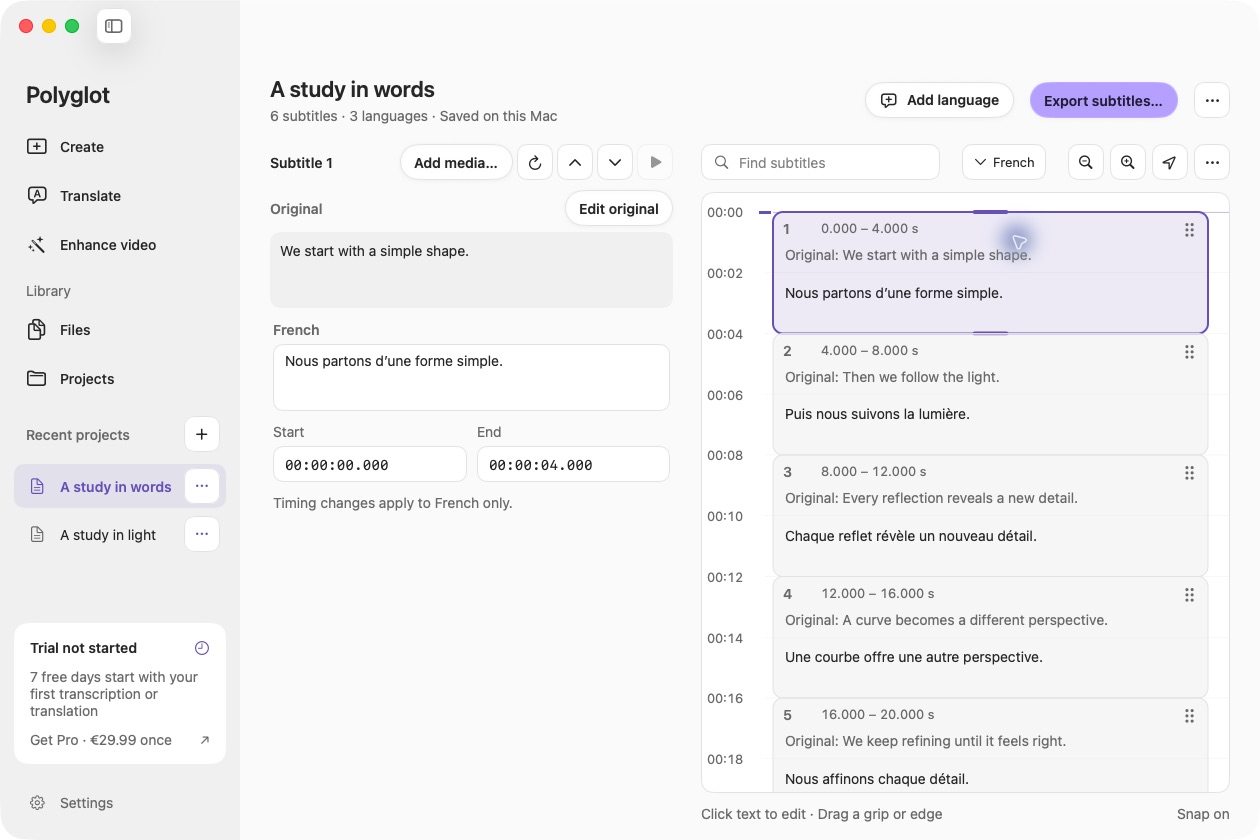The image size is (1260, 840).
Task: Add a new recent project with plus
Action: (202, 434)
